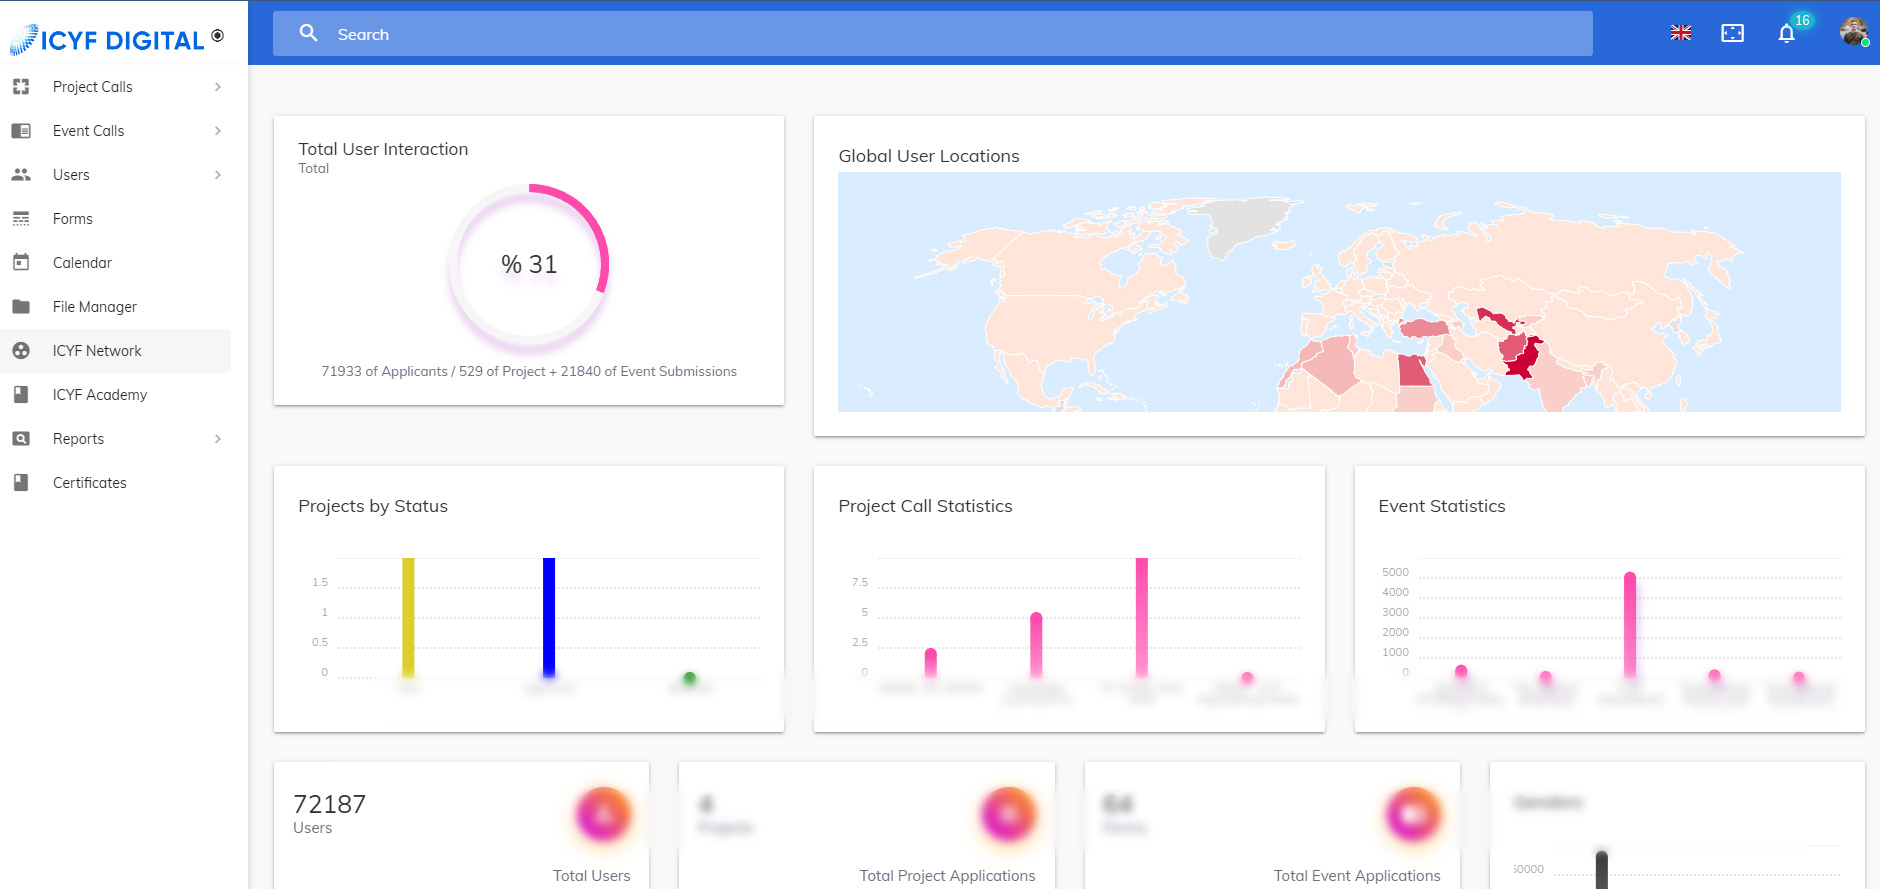This screenshot has height=889, width=1880.
Task: Click the Projects by Status heading
Action: (x=373, y=506)
